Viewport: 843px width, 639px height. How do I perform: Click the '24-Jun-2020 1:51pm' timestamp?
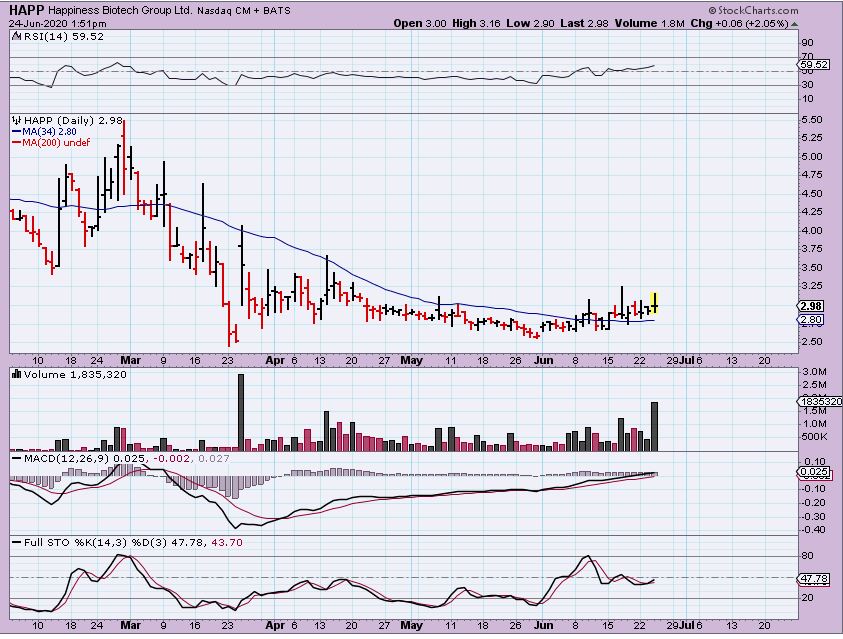coord(58,24)
